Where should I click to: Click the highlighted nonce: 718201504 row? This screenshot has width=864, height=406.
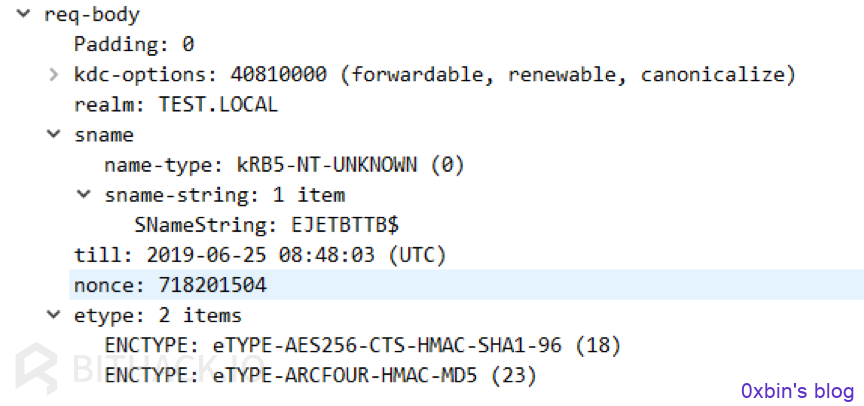click(466, 285)
